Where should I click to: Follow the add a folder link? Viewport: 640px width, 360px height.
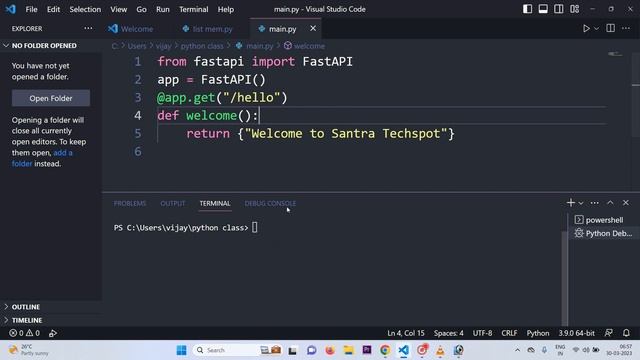(42, 158)
